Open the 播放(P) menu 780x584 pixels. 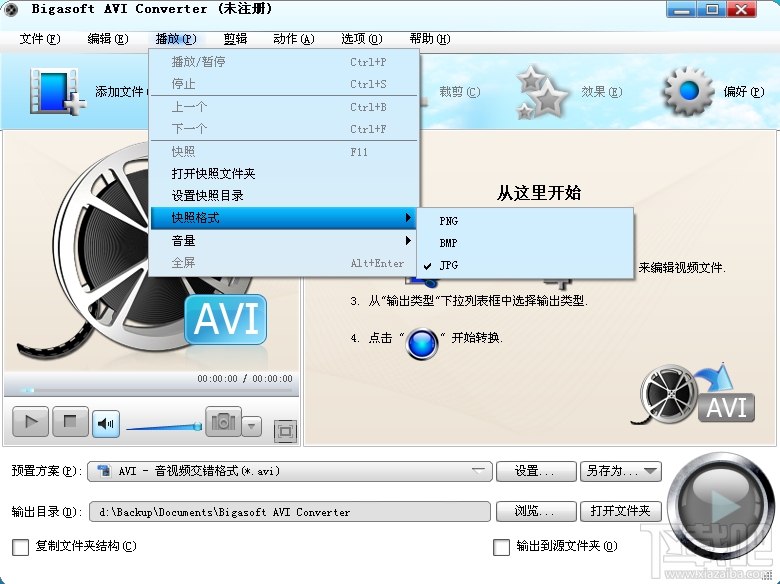(x=176, y=39)
